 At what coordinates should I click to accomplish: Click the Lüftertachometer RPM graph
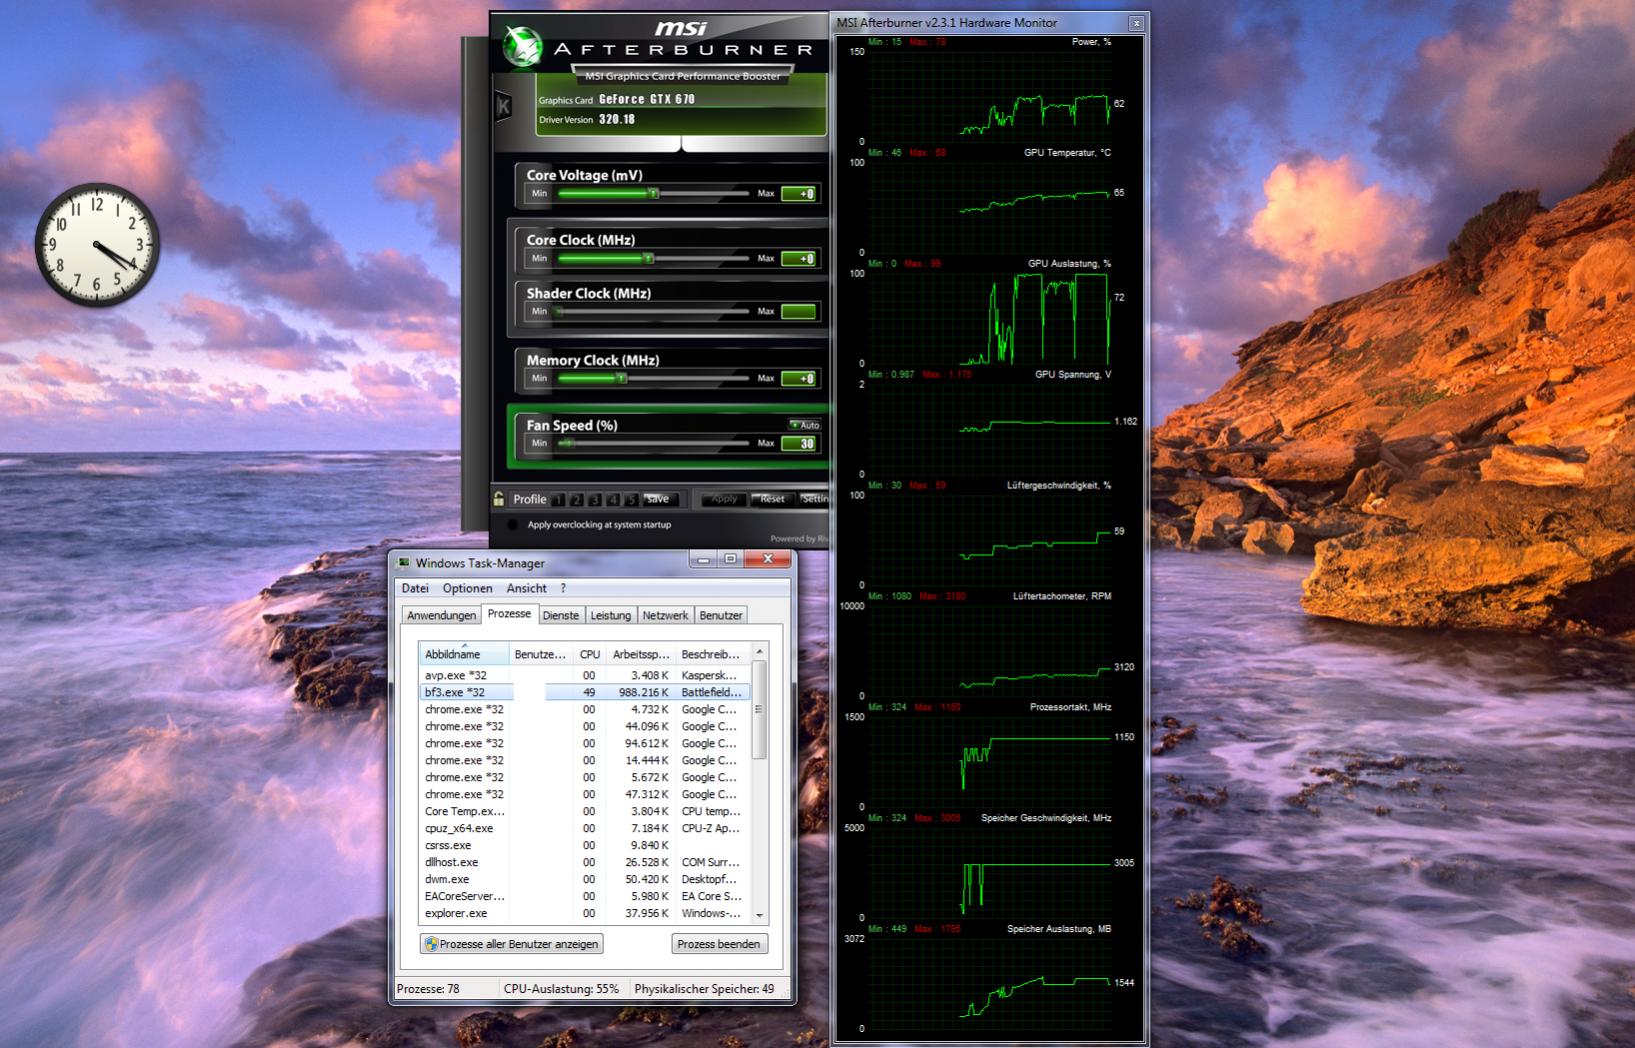[989, 651]
